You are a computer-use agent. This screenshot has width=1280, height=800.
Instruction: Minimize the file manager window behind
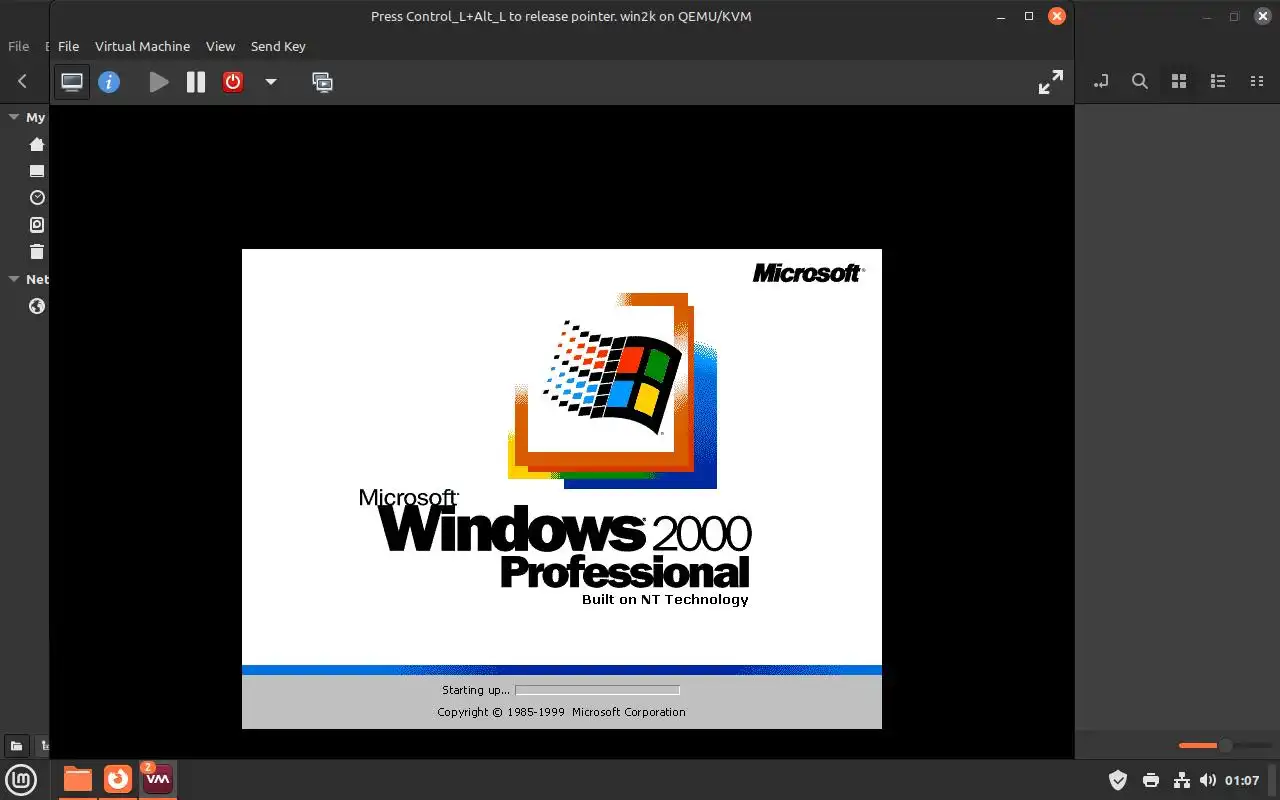(1206, 16)
